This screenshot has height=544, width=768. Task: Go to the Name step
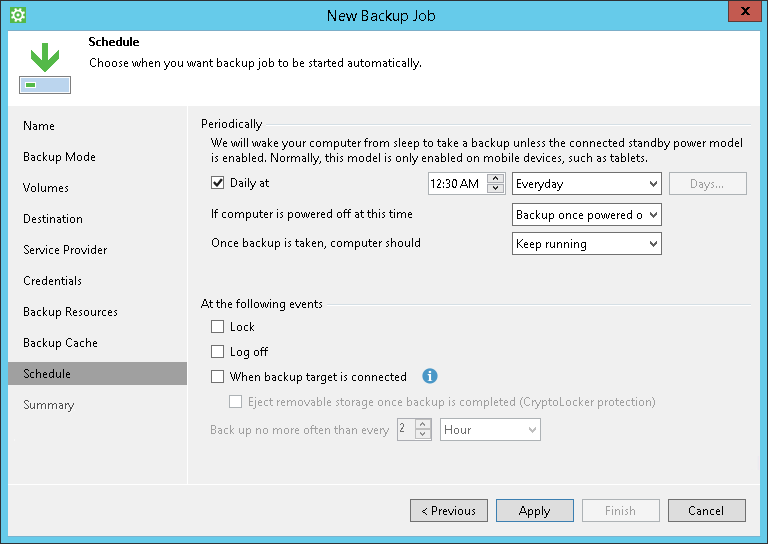(39, 126)
